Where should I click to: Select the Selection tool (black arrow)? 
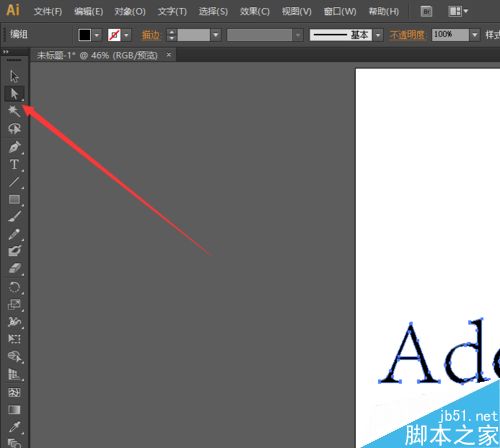click(x=14, y=76)
